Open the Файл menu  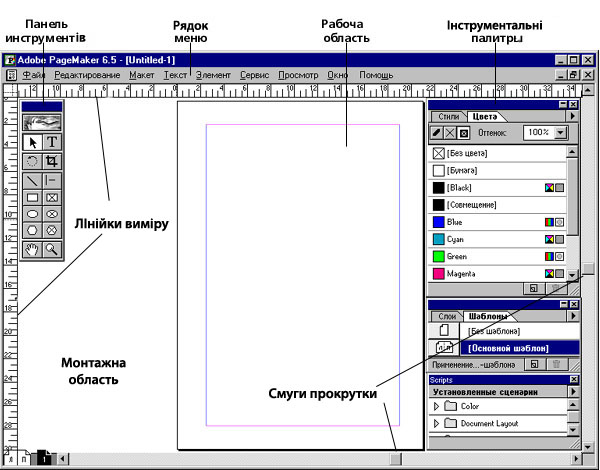pos(34,75)
